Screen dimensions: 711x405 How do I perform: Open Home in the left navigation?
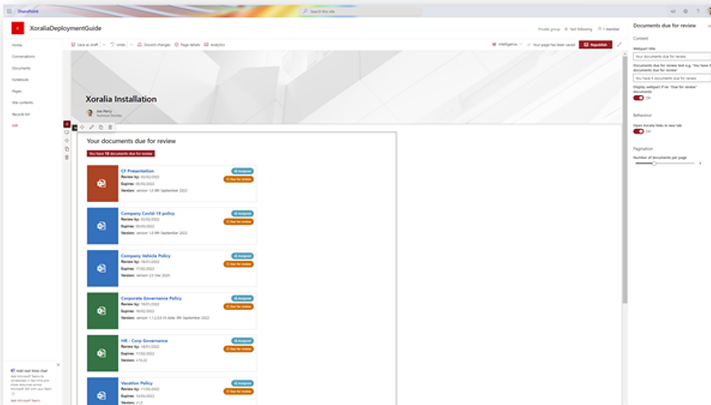click(17, 45)
